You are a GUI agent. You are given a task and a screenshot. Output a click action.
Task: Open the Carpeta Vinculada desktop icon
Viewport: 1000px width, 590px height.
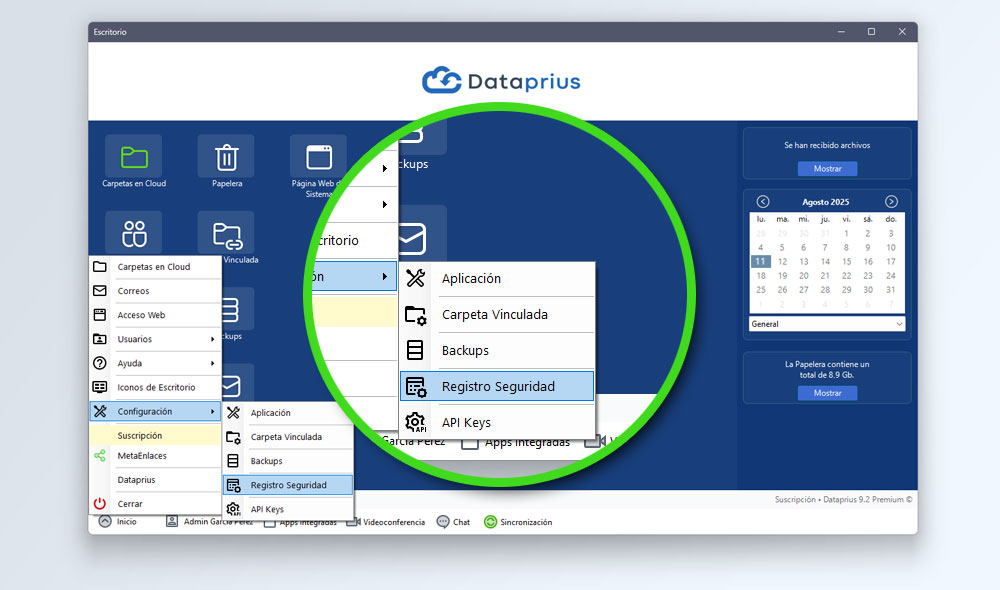pos(226,233)
